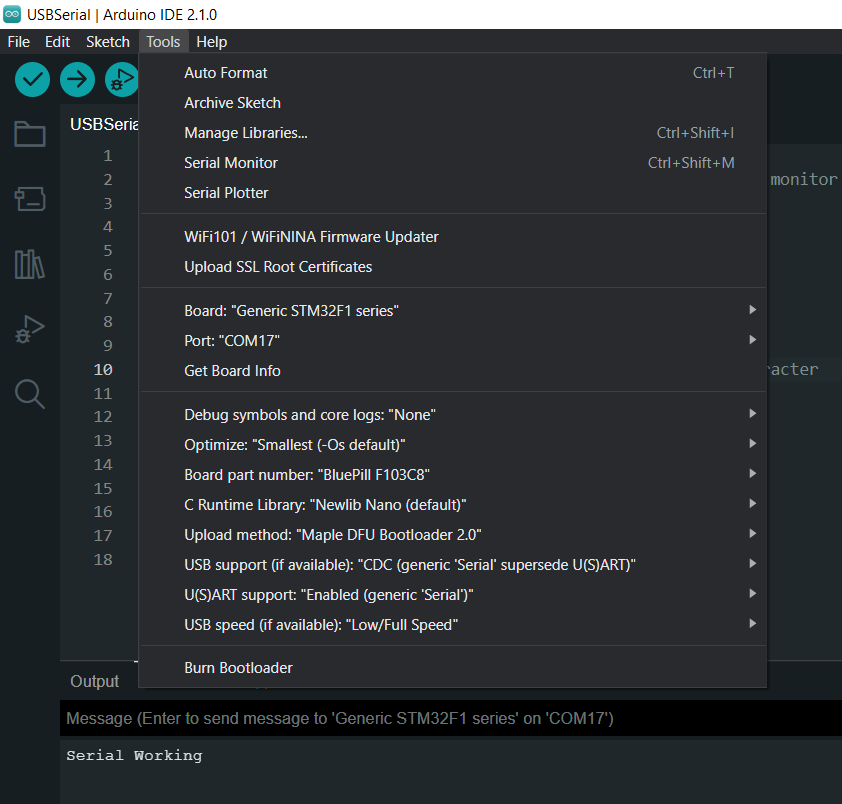Click the 'Serial Working' output line

[x=134, y=756]
